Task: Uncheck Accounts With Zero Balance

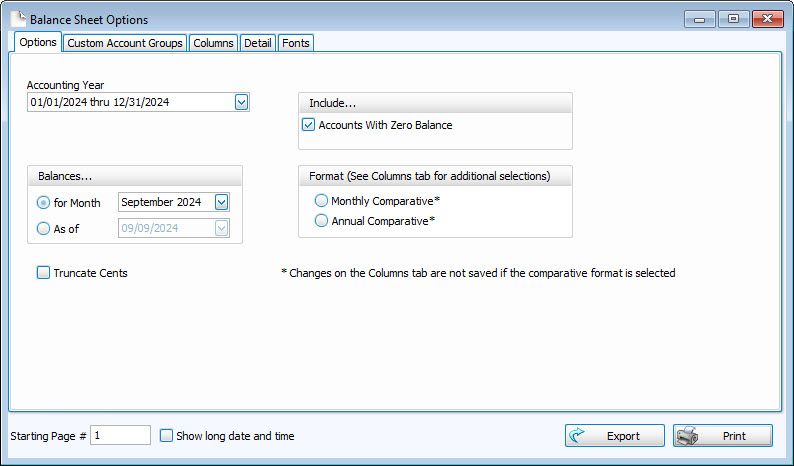Action: tap(308, 125)
